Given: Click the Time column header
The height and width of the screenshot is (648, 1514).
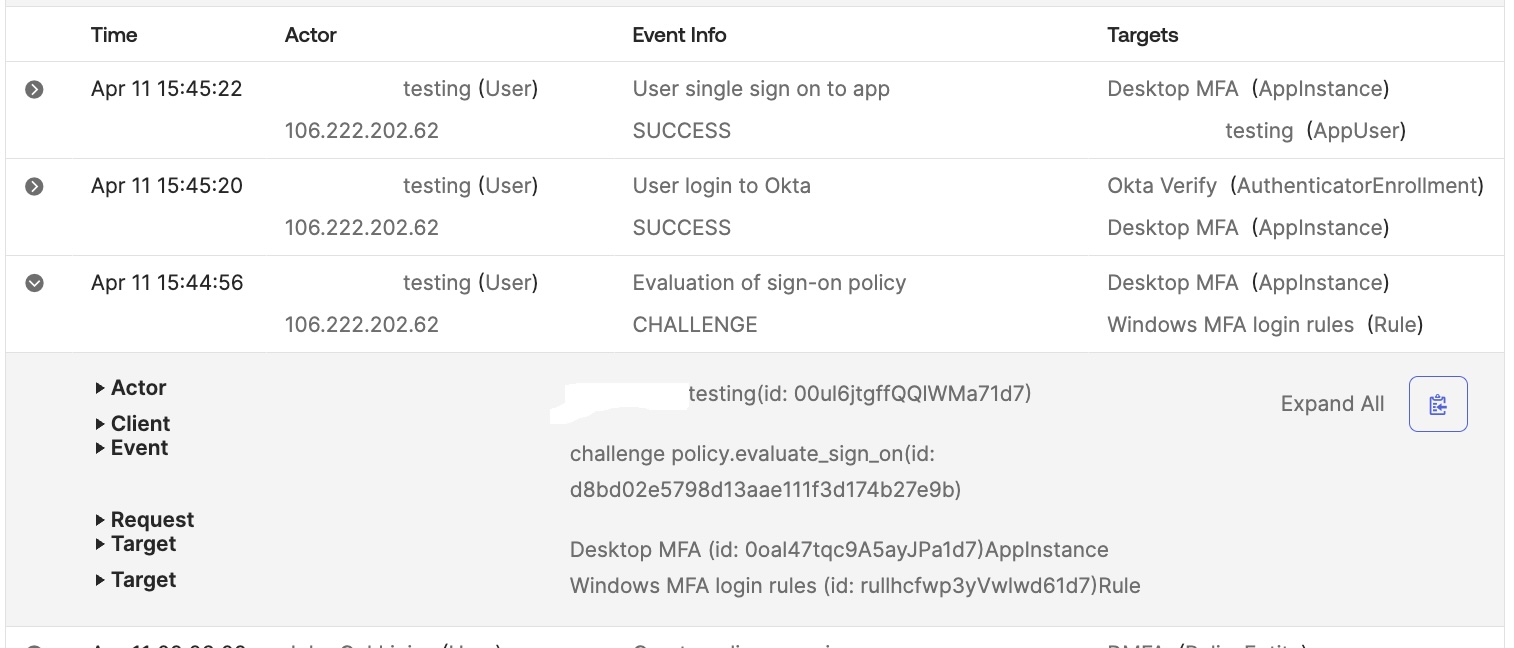Looking at the screenshot, I should (114, 35).
